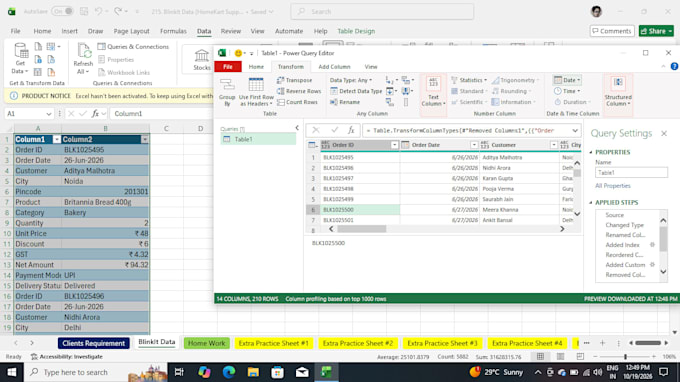Click Count Rows in Power Query

tap(297, 102)
